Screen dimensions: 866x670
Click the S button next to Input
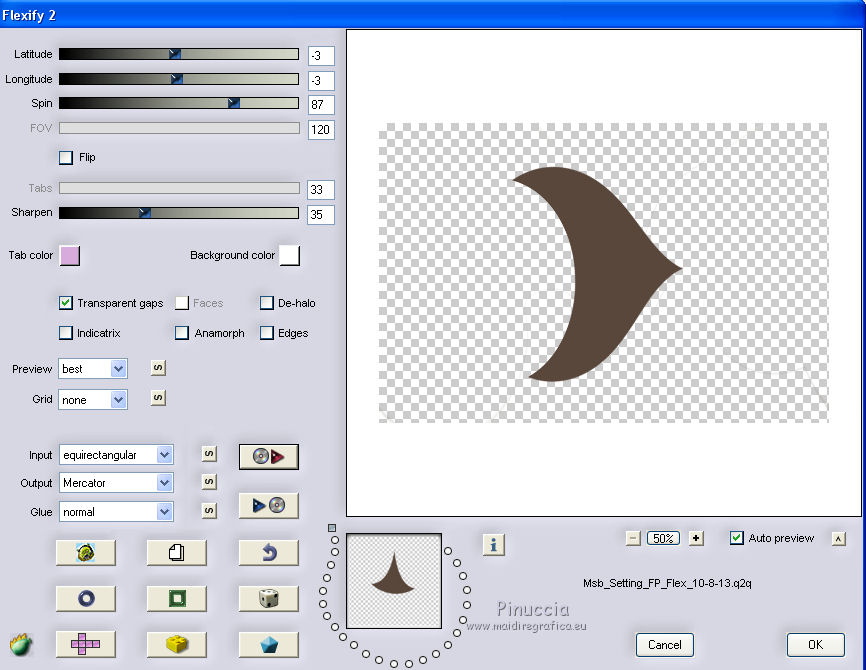(209, 454)
